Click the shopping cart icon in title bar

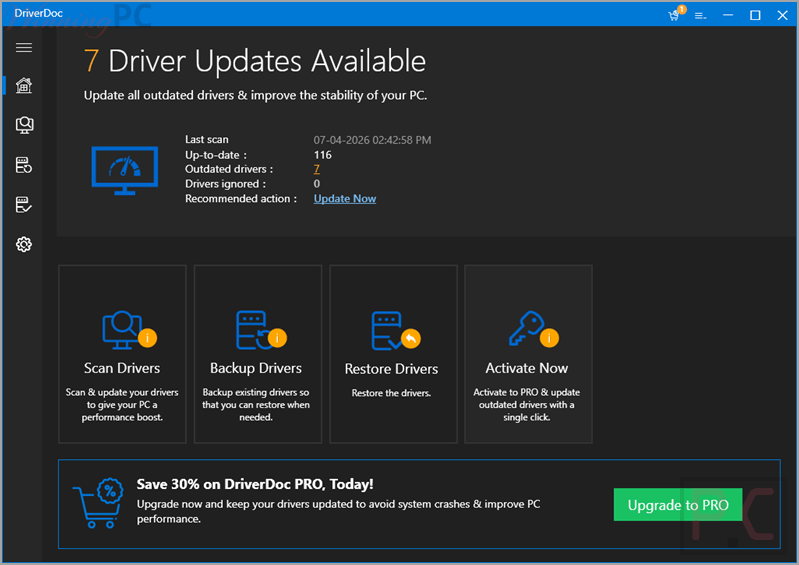tap(676, 14)
